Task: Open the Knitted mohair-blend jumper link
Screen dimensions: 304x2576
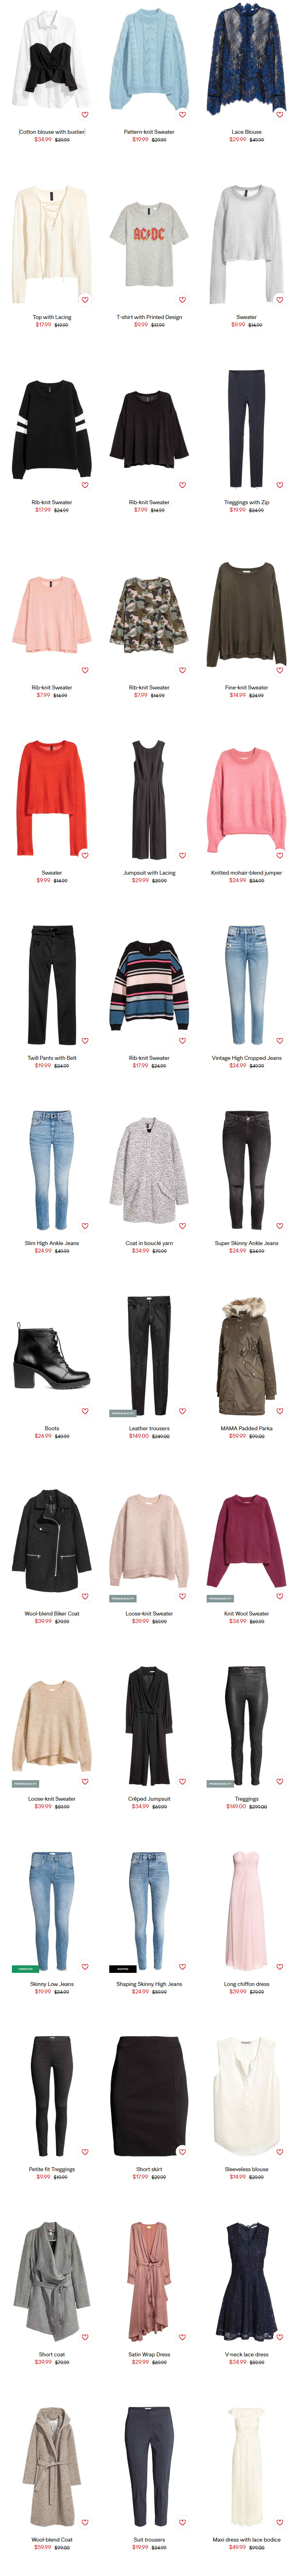Action: pos(246,872)
